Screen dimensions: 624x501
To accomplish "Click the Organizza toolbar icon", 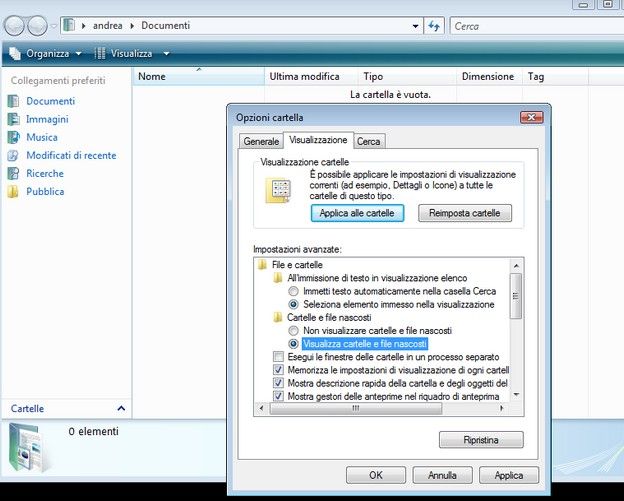I will coord(15,53).
